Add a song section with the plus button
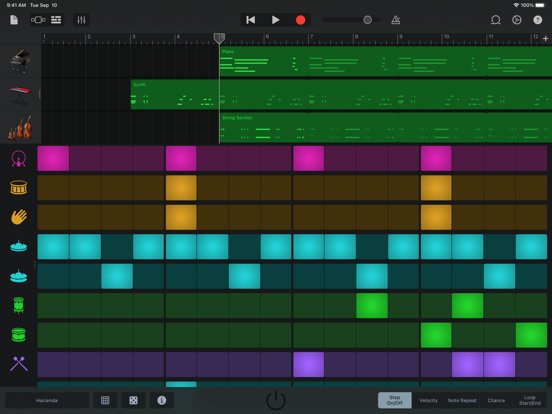The height and width of the screenshot is (414, 552). coord(545,38)
